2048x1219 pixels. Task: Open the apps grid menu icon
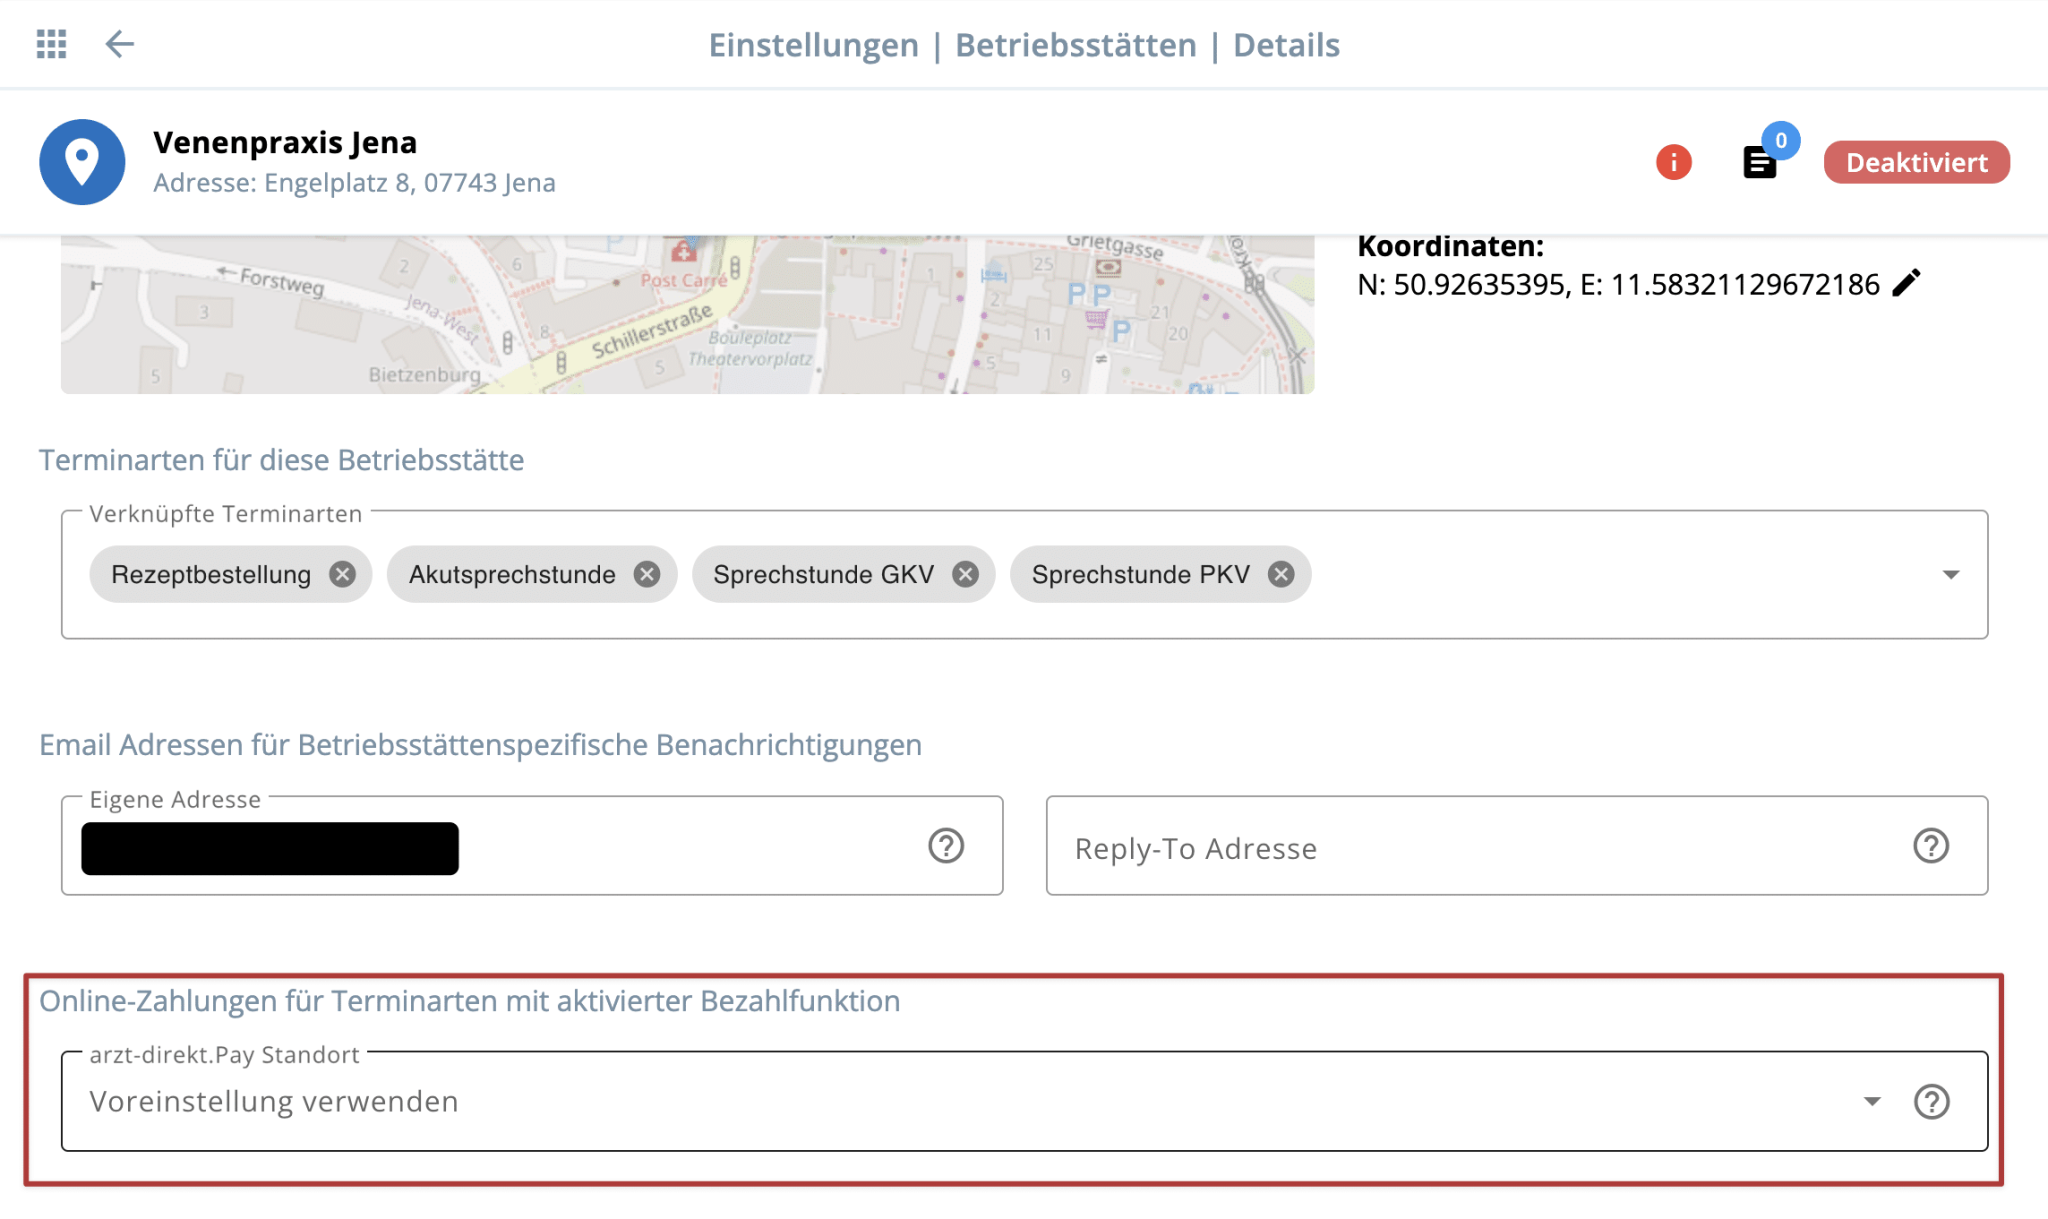point(51,44)
